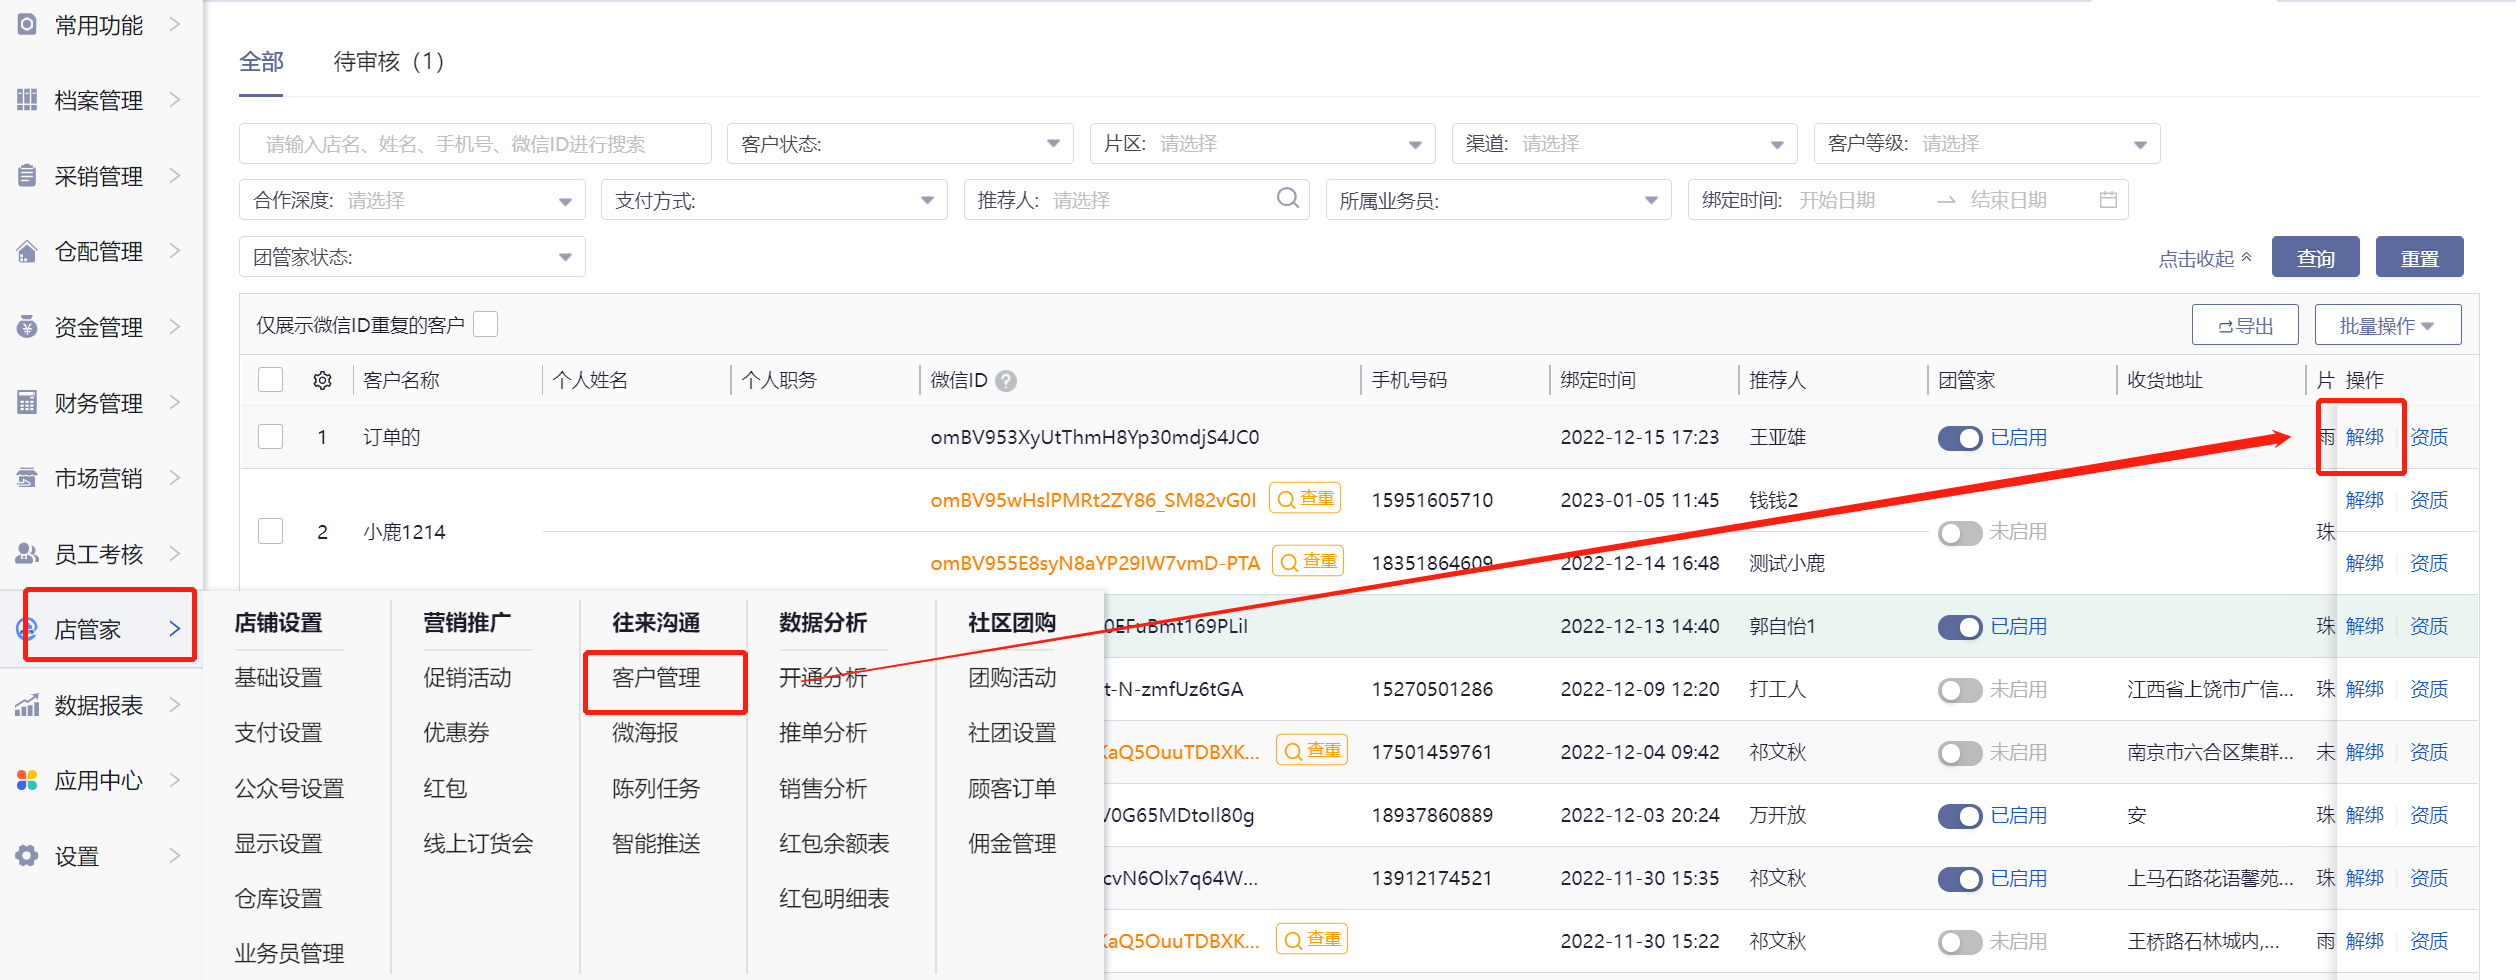The width and height of the screenshot is (2516, 980).
Task: Click the 设置 gear icon in sidebar
Action: [27, 856]
